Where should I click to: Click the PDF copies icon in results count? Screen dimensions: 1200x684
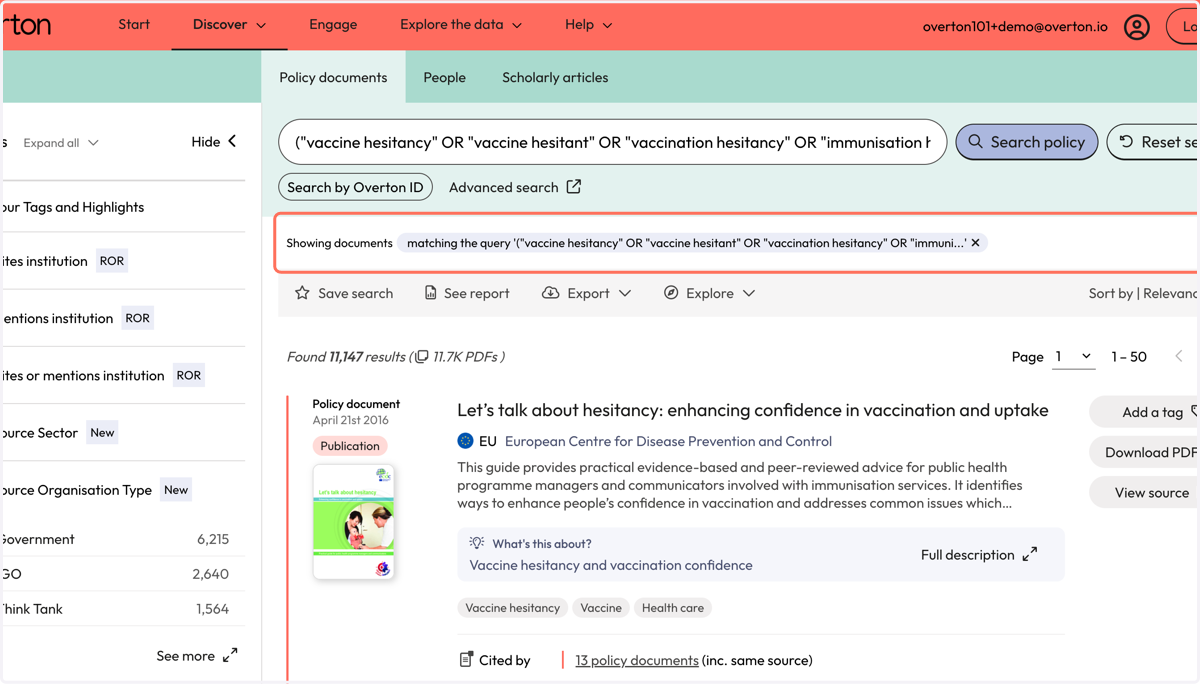[422, 357]
